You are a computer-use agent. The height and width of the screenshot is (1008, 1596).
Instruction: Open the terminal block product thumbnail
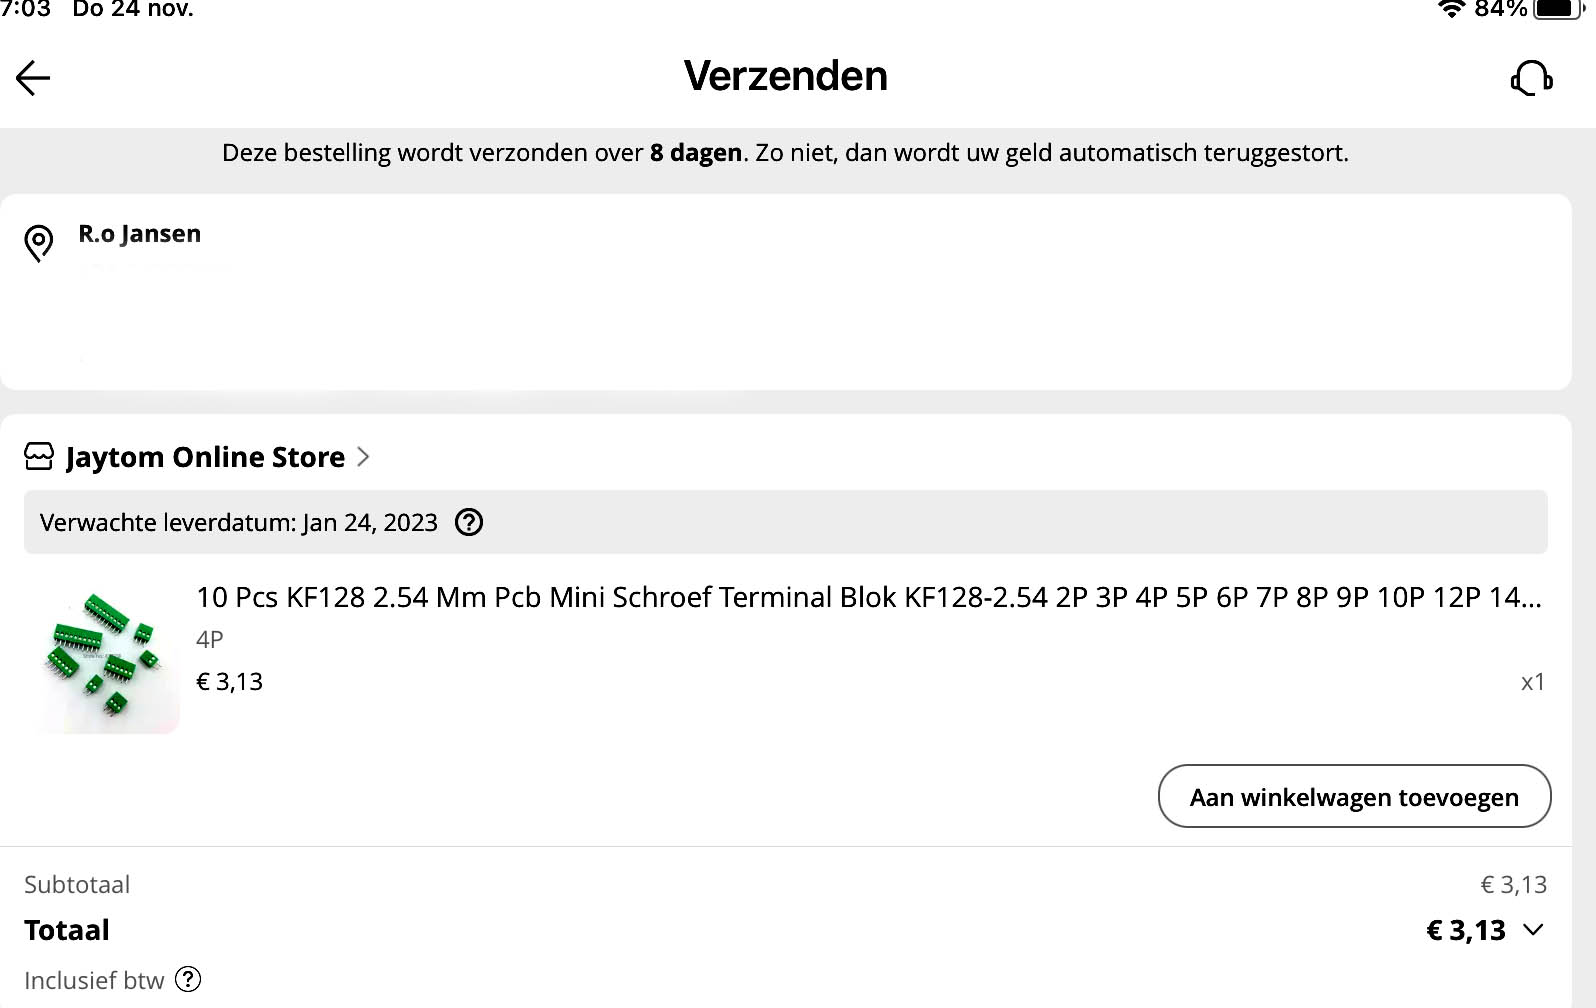pyautogui.click(x=104, y=656)
